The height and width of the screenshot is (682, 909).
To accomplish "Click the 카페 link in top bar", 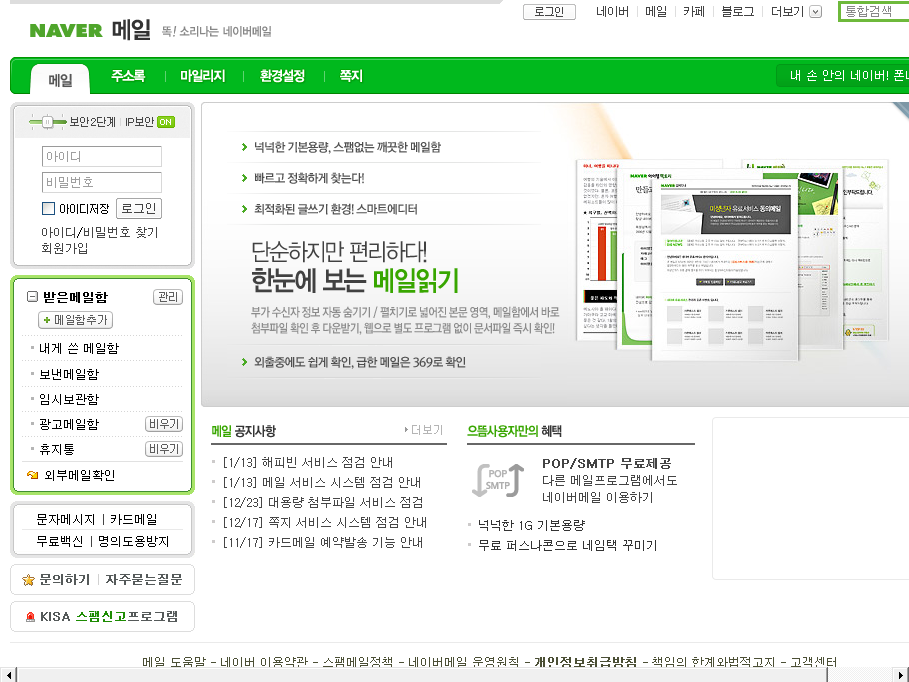I will tap(693, 12).
